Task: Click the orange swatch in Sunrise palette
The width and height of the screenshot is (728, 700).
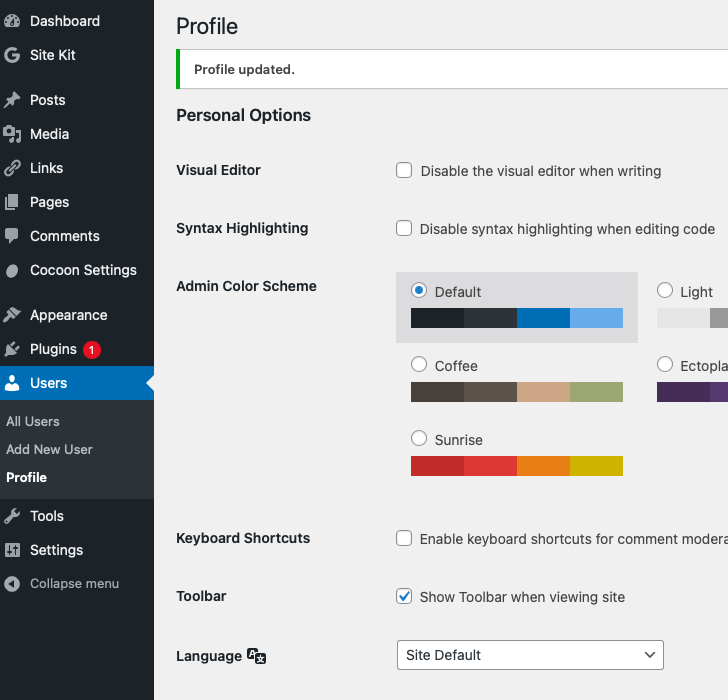Action: pos(543,466)
